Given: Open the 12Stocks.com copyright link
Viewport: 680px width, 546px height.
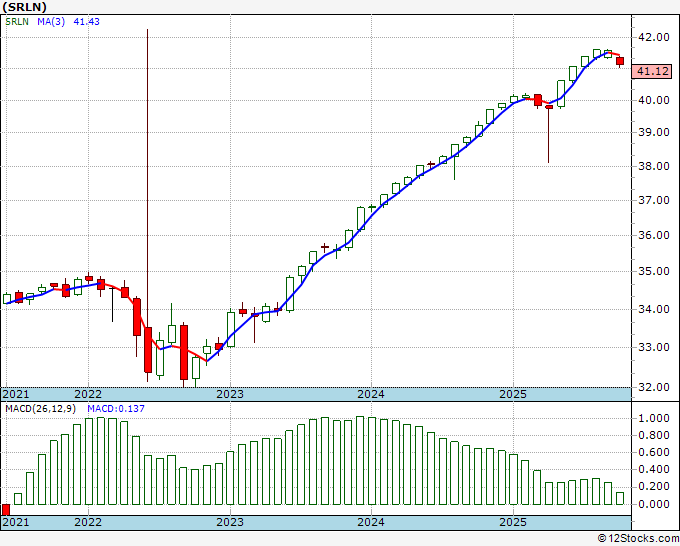Looking at the screenshot, I should click(x=638, y=539).
